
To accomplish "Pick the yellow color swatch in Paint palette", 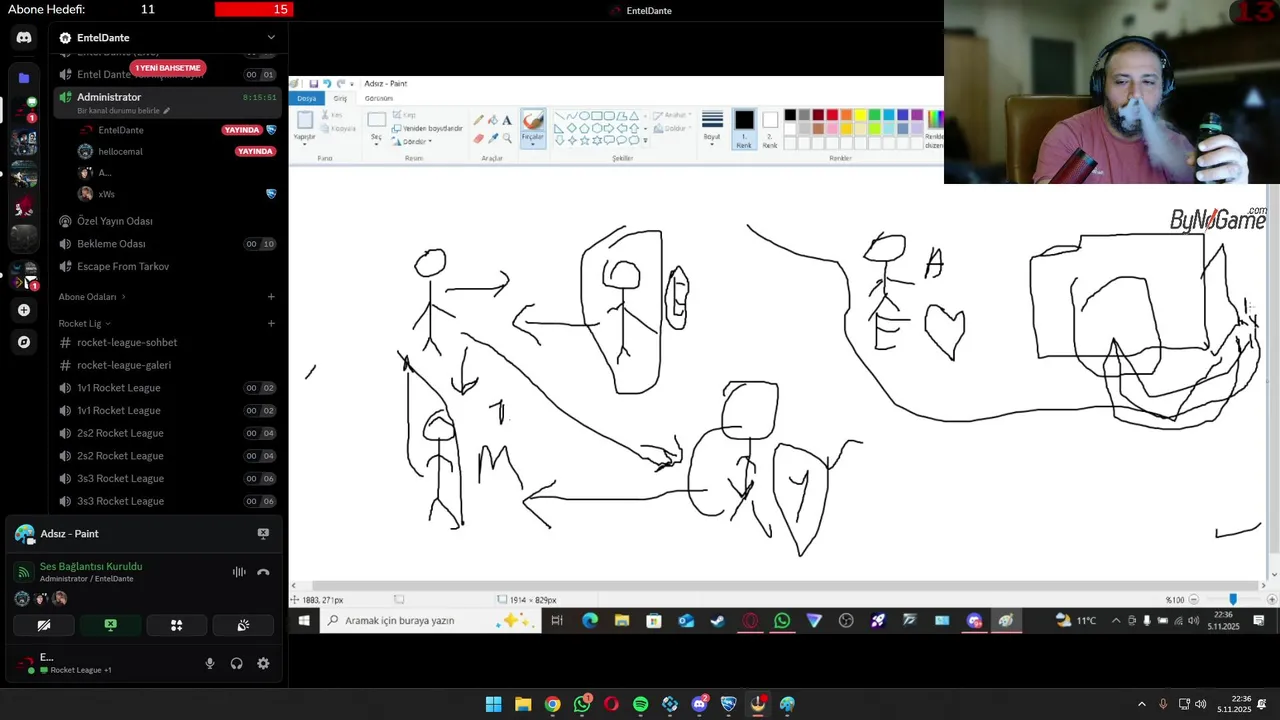I will coord(860,115).
